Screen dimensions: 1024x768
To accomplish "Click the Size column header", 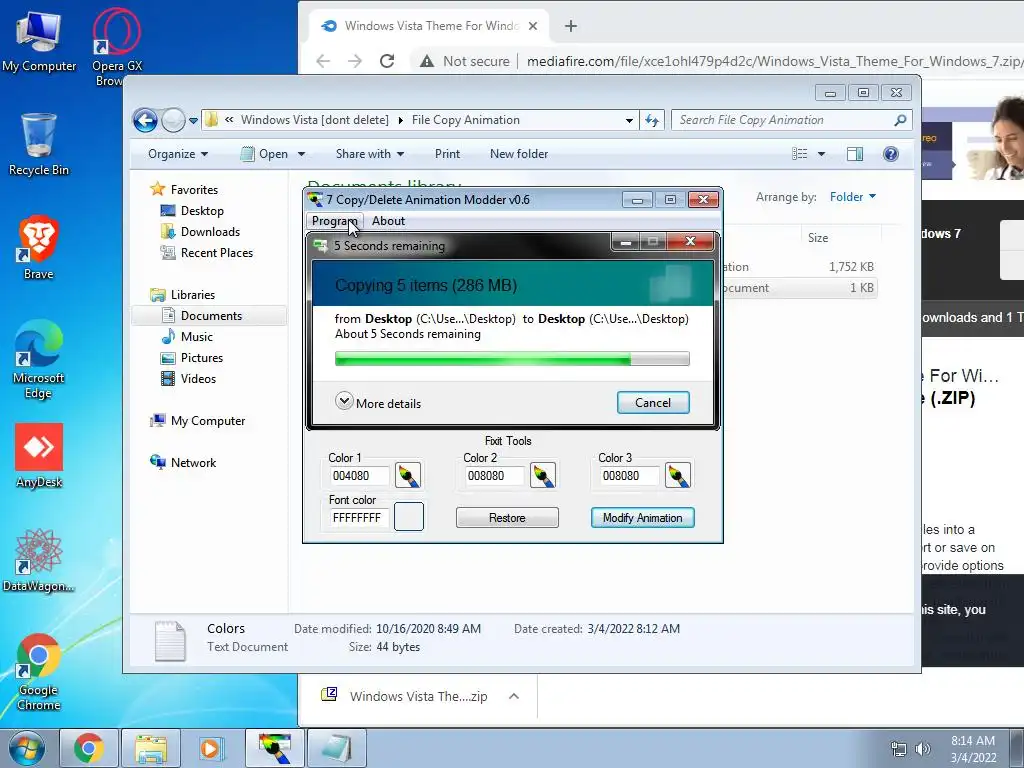I will pyautogui.click(x=818, y=238).
